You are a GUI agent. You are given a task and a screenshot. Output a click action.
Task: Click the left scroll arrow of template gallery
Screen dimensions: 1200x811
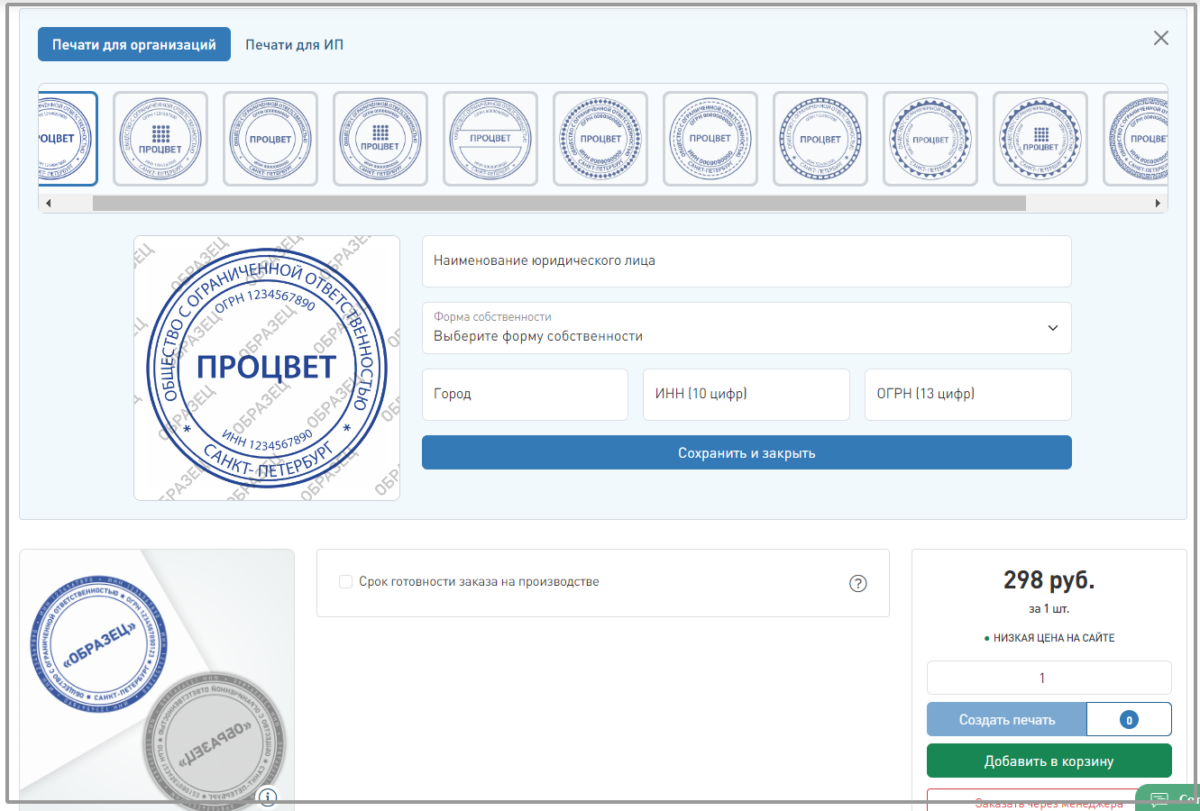(48, 203)
